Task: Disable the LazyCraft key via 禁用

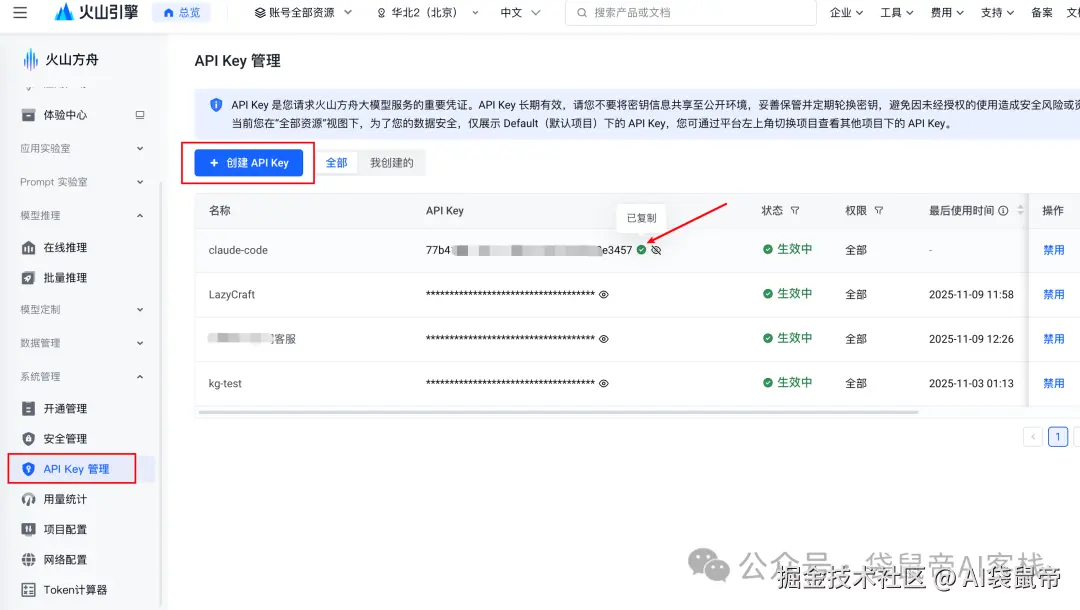Action: 1053,294
